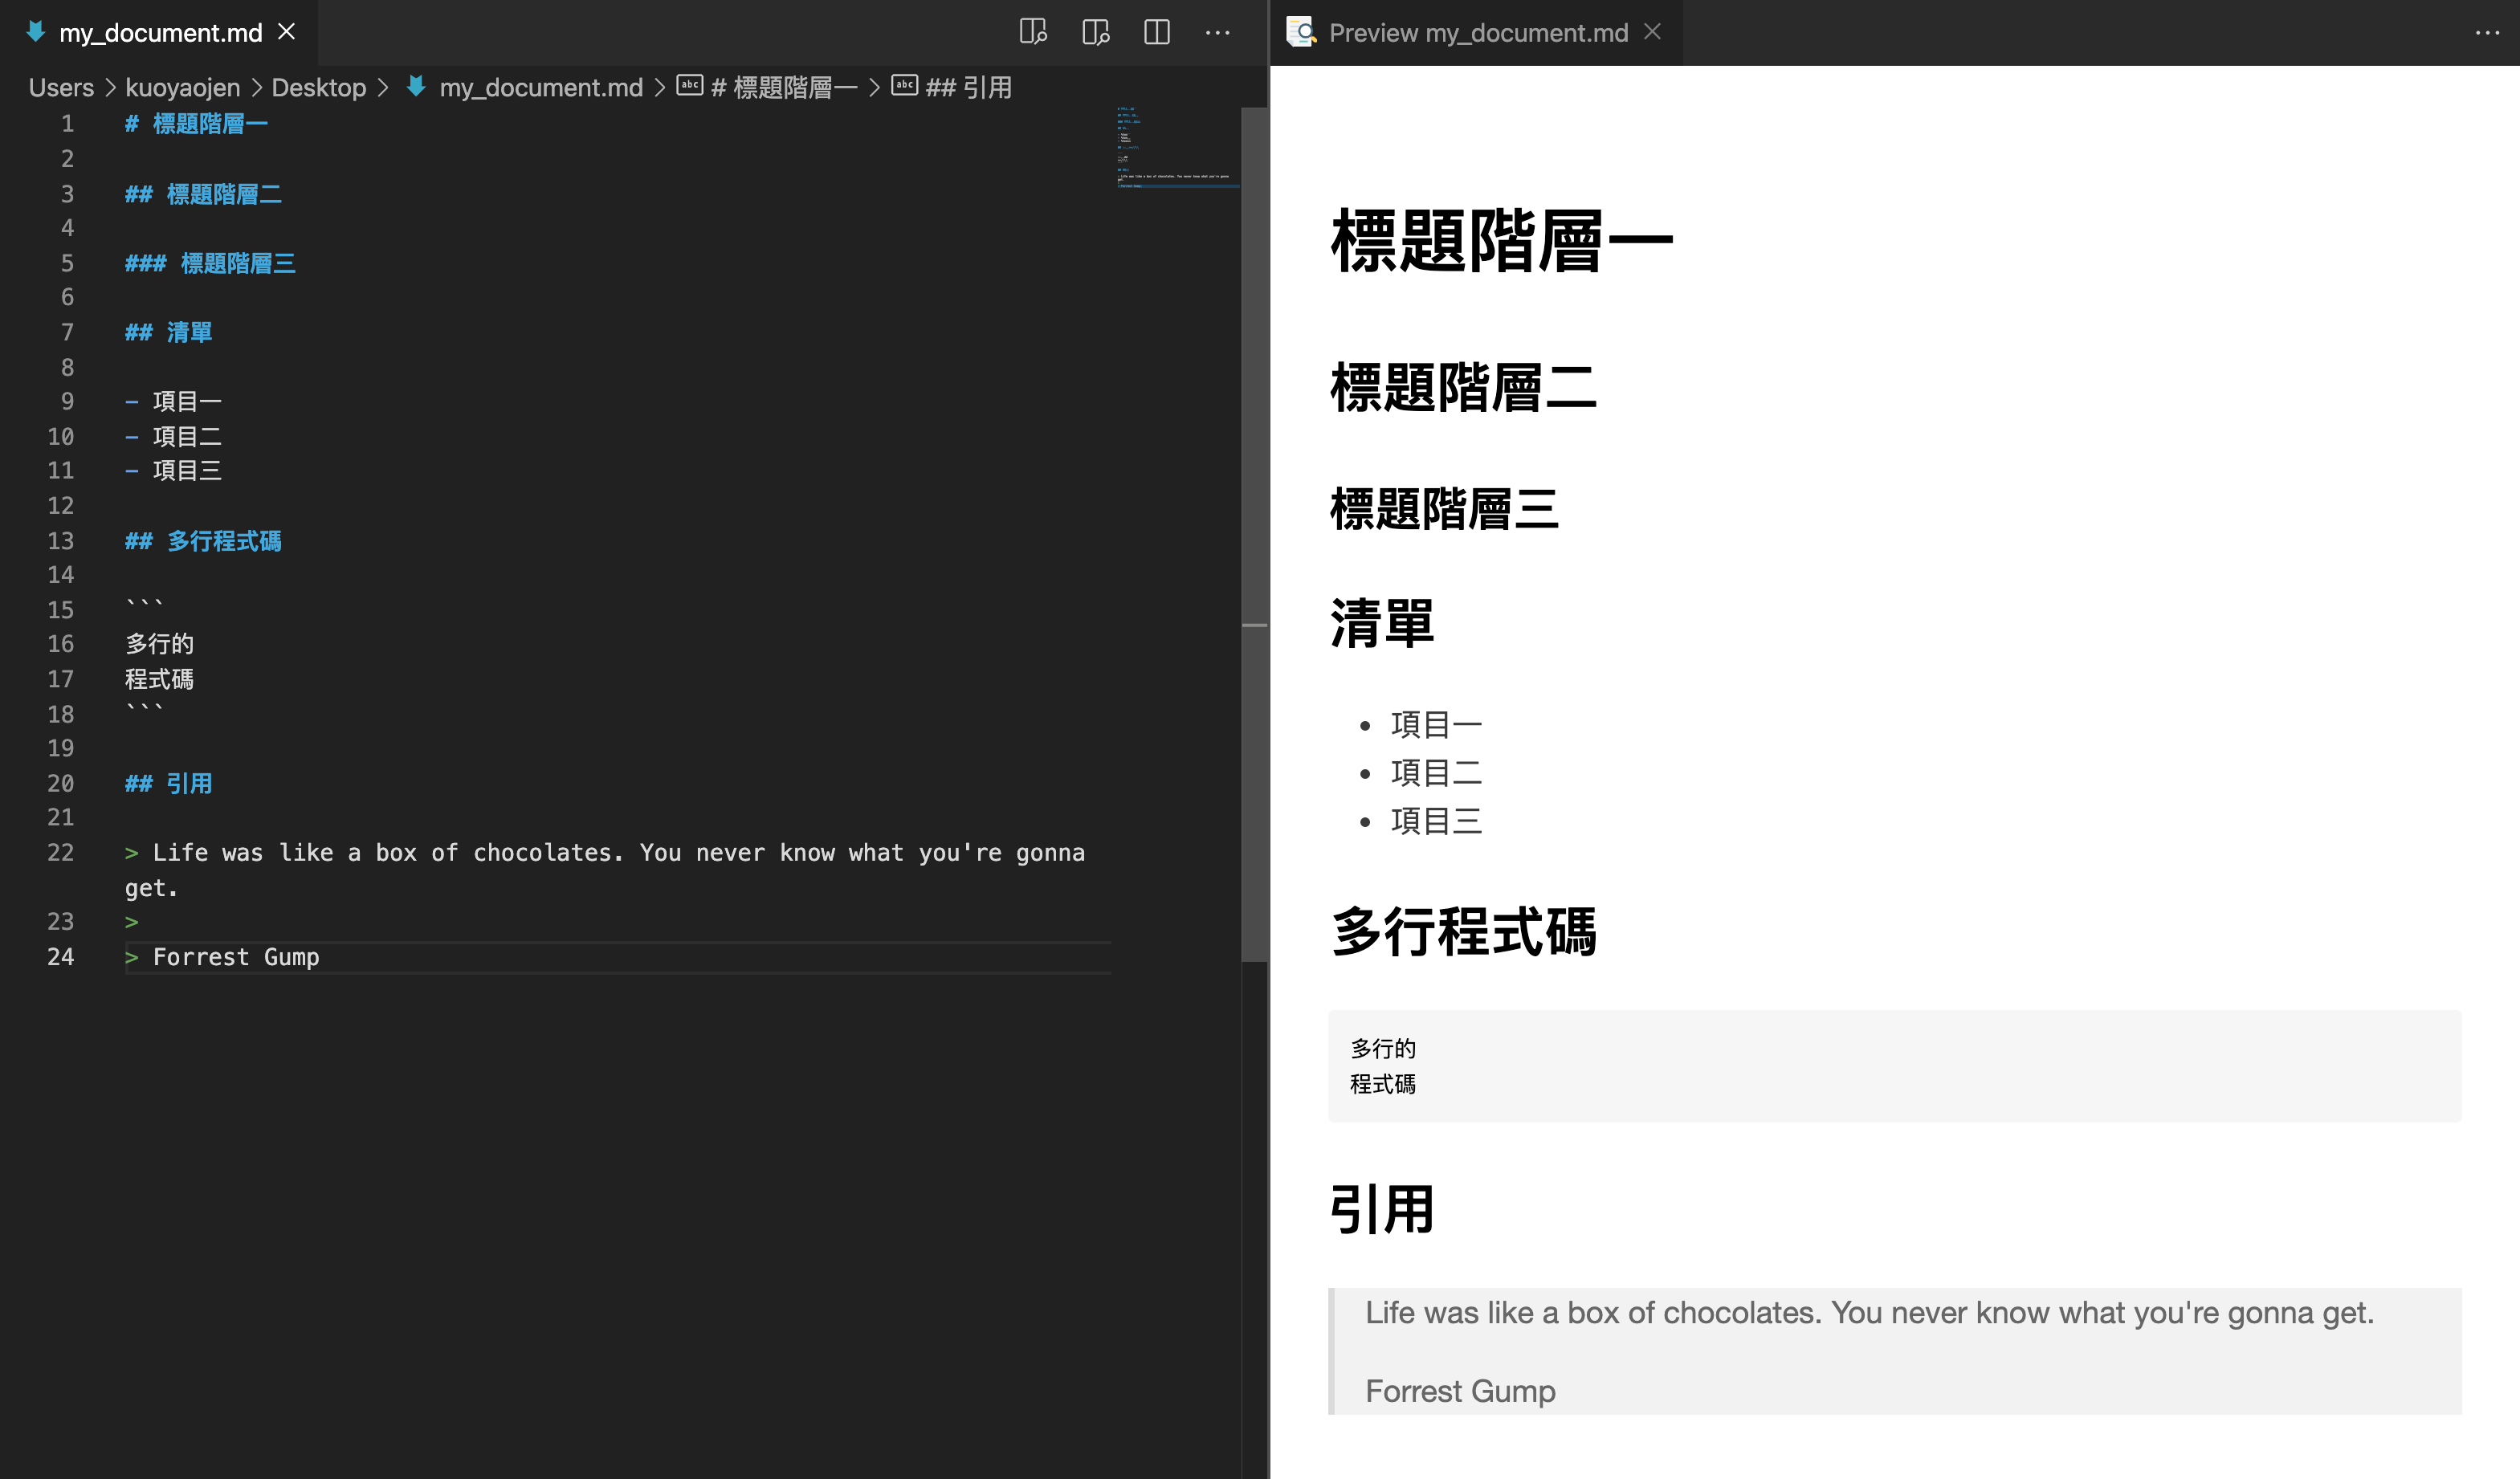
Task: Click the '標題階層三' heading in the preview
Action: tap(1444, 509)
